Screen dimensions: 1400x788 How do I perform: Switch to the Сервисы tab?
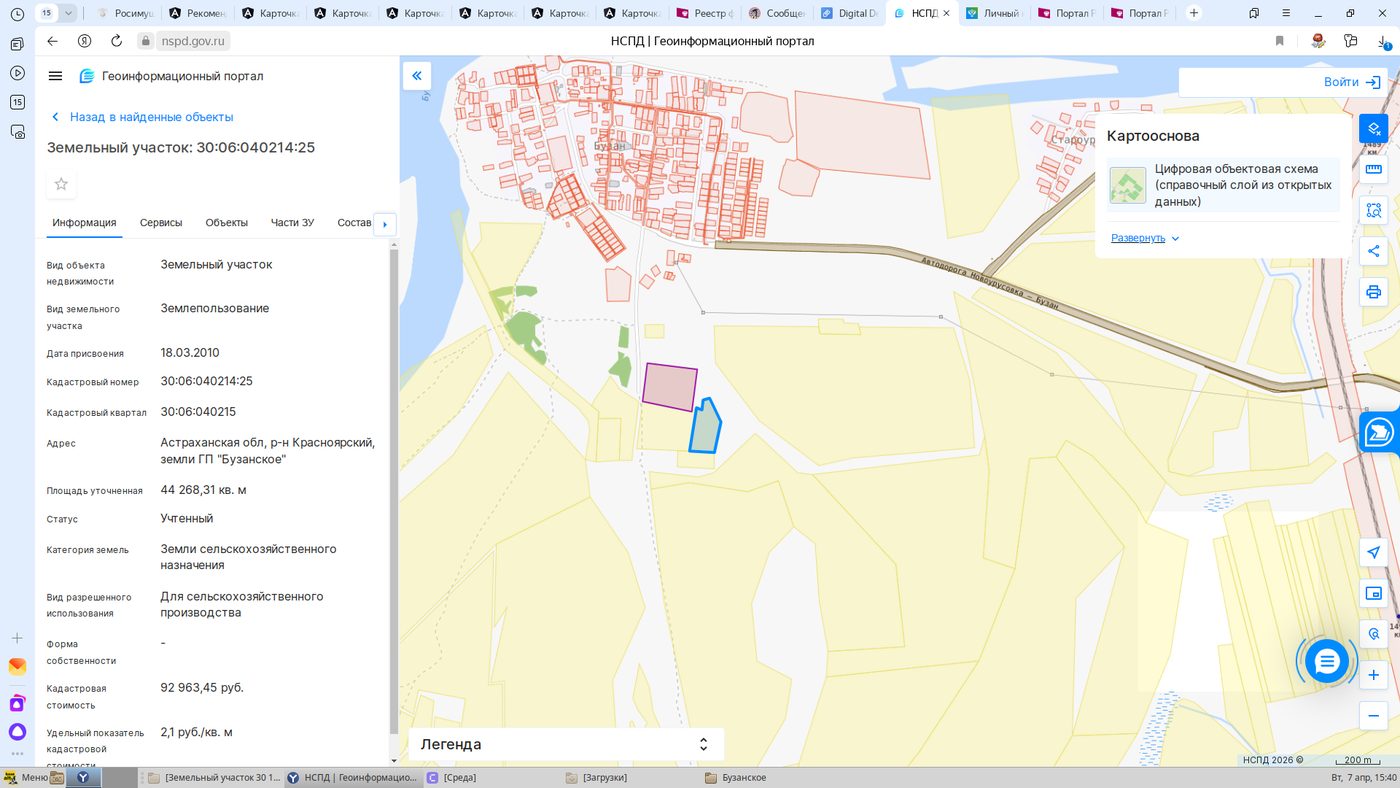click(161, 222)
